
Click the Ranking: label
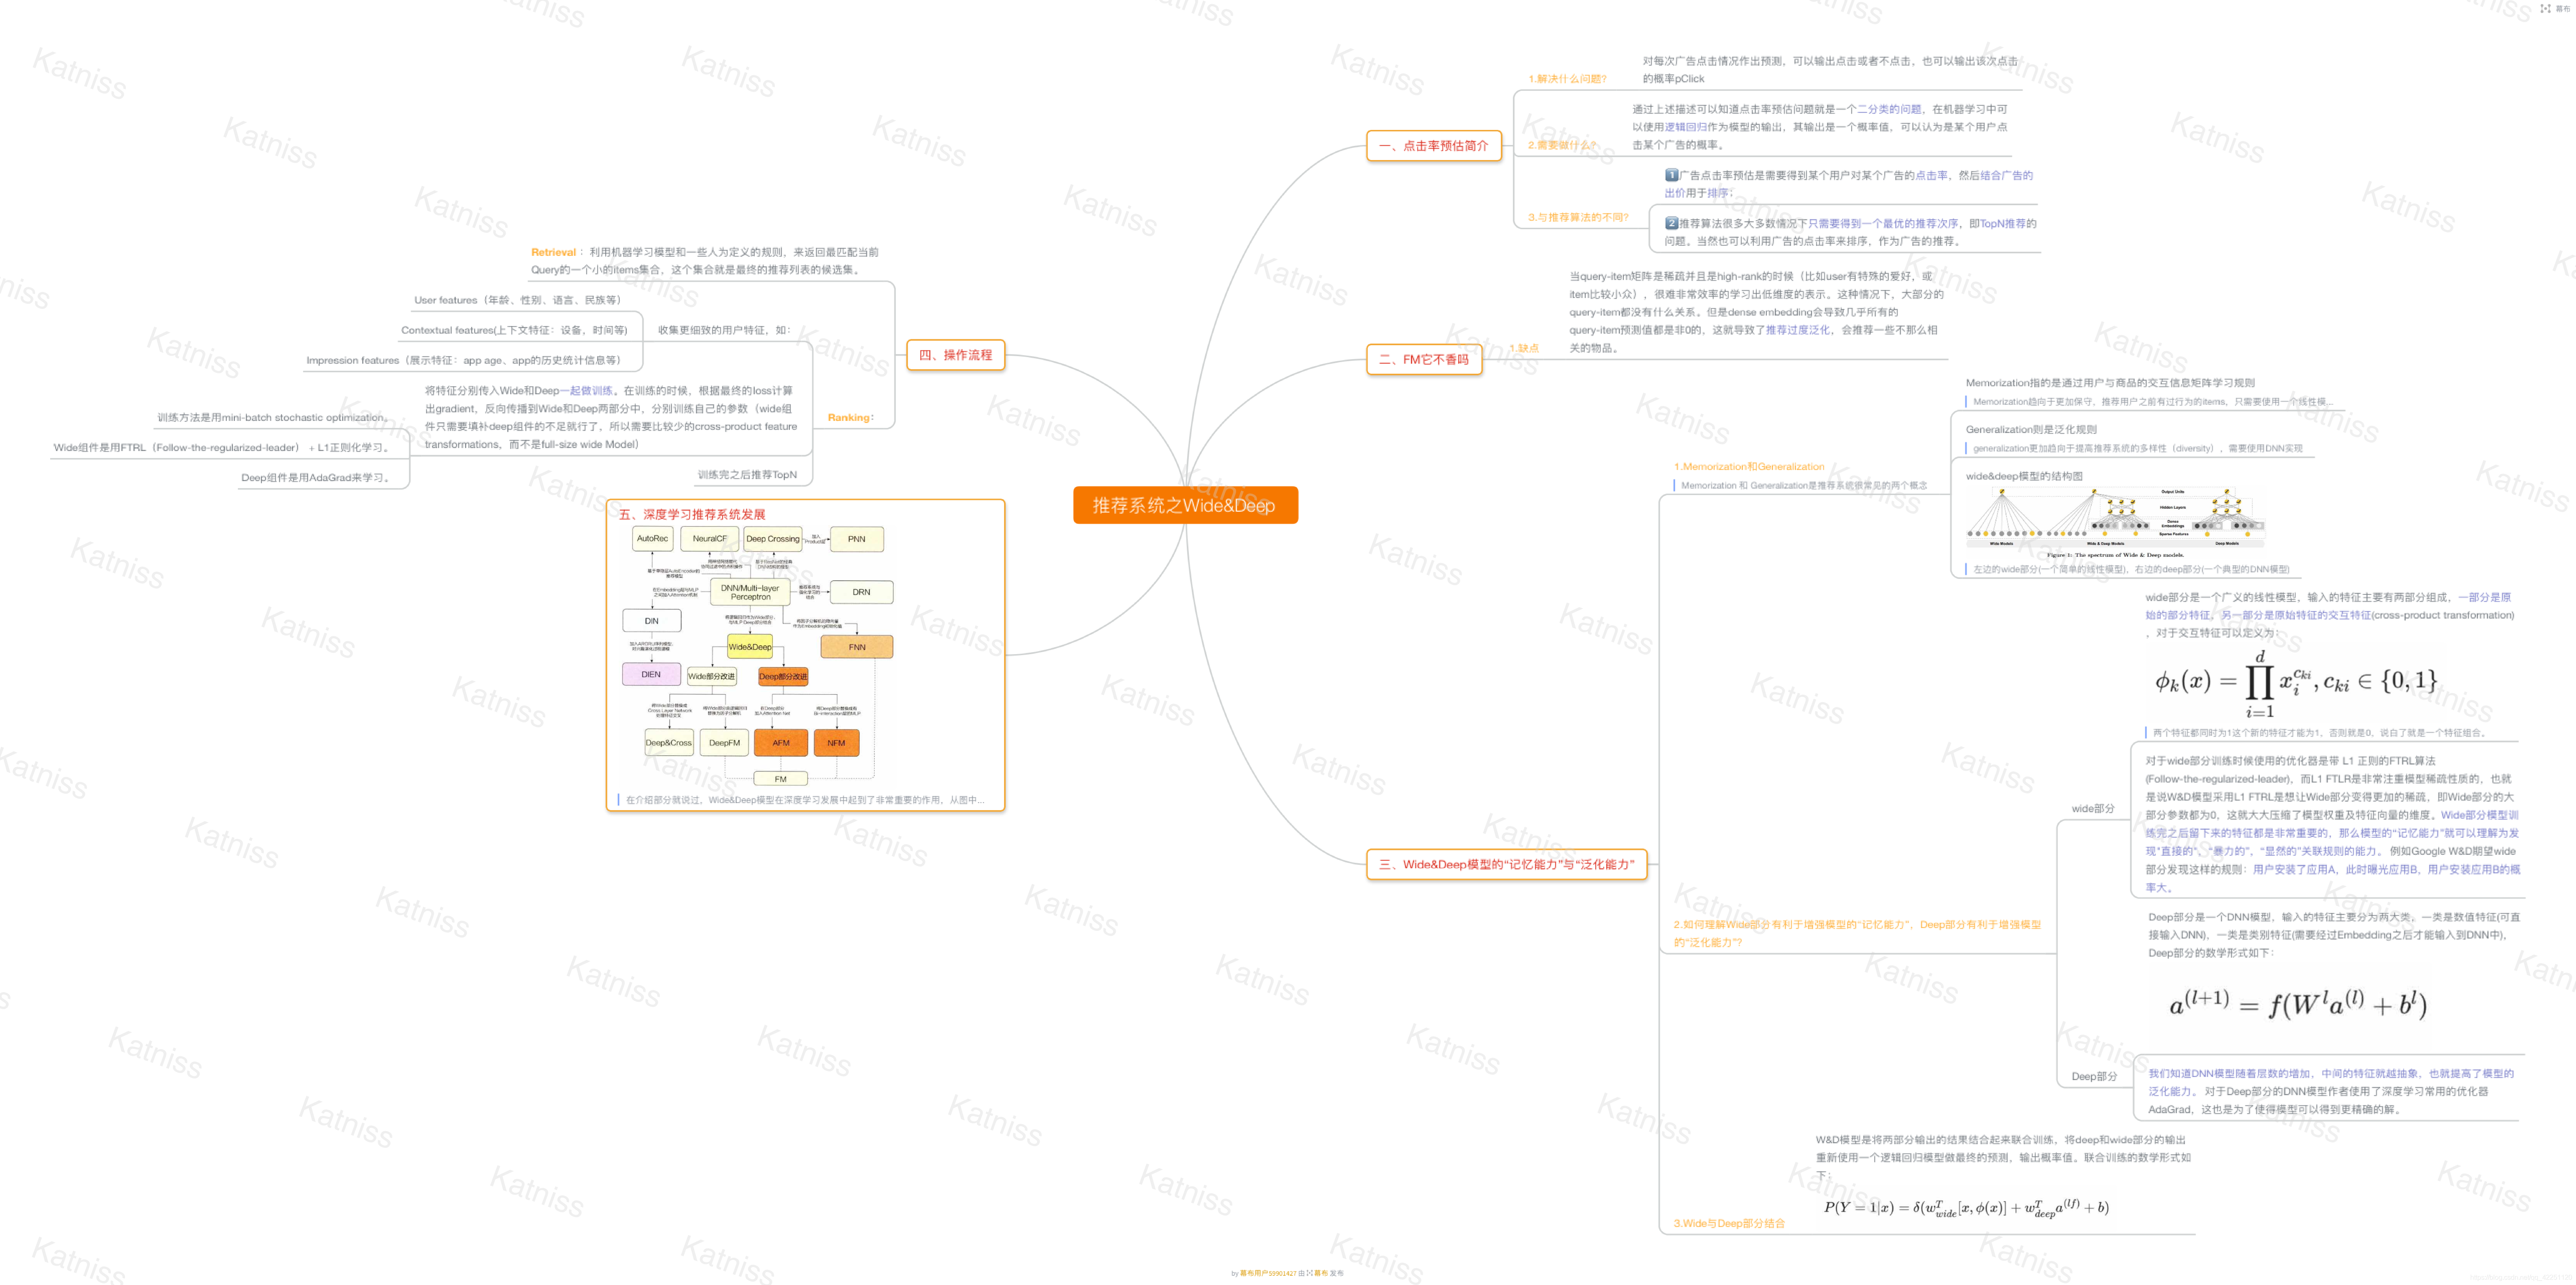click(850, 417)
